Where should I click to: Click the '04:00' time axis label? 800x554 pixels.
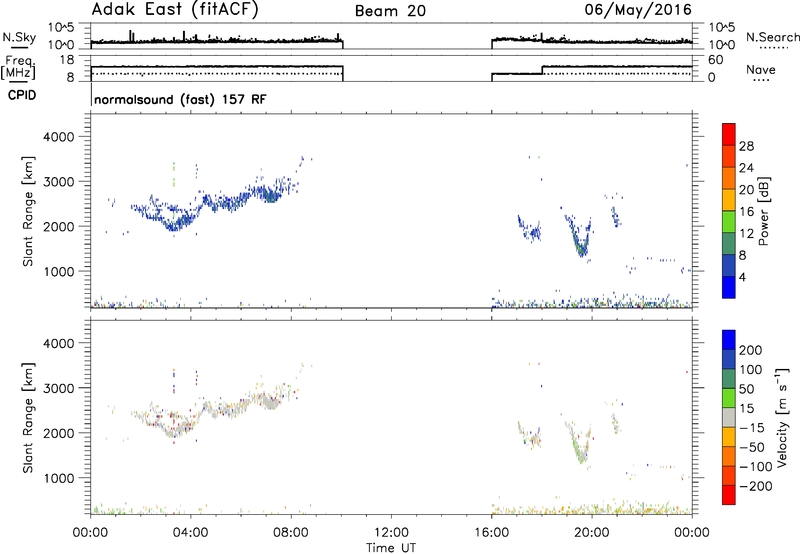tap(190, 533)
